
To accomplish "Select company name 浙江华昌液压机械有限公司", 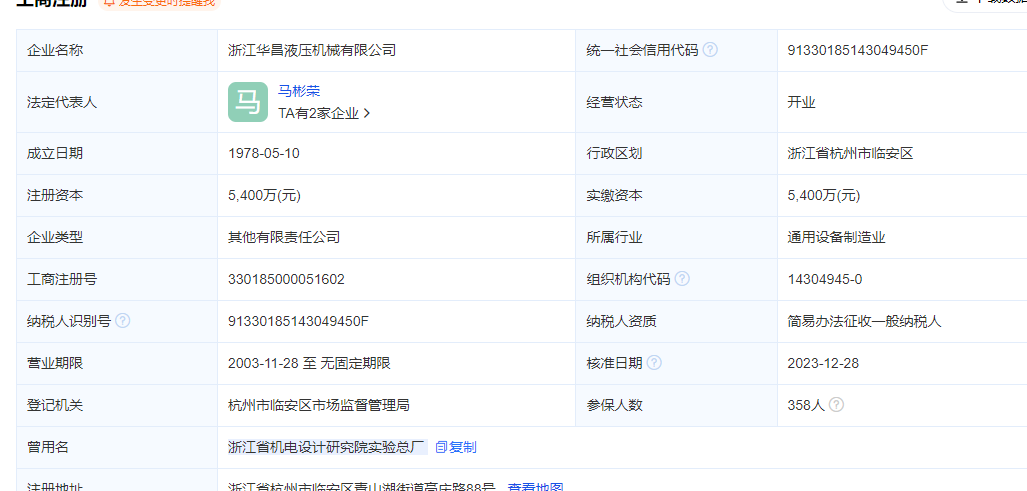I will [312, 50].
